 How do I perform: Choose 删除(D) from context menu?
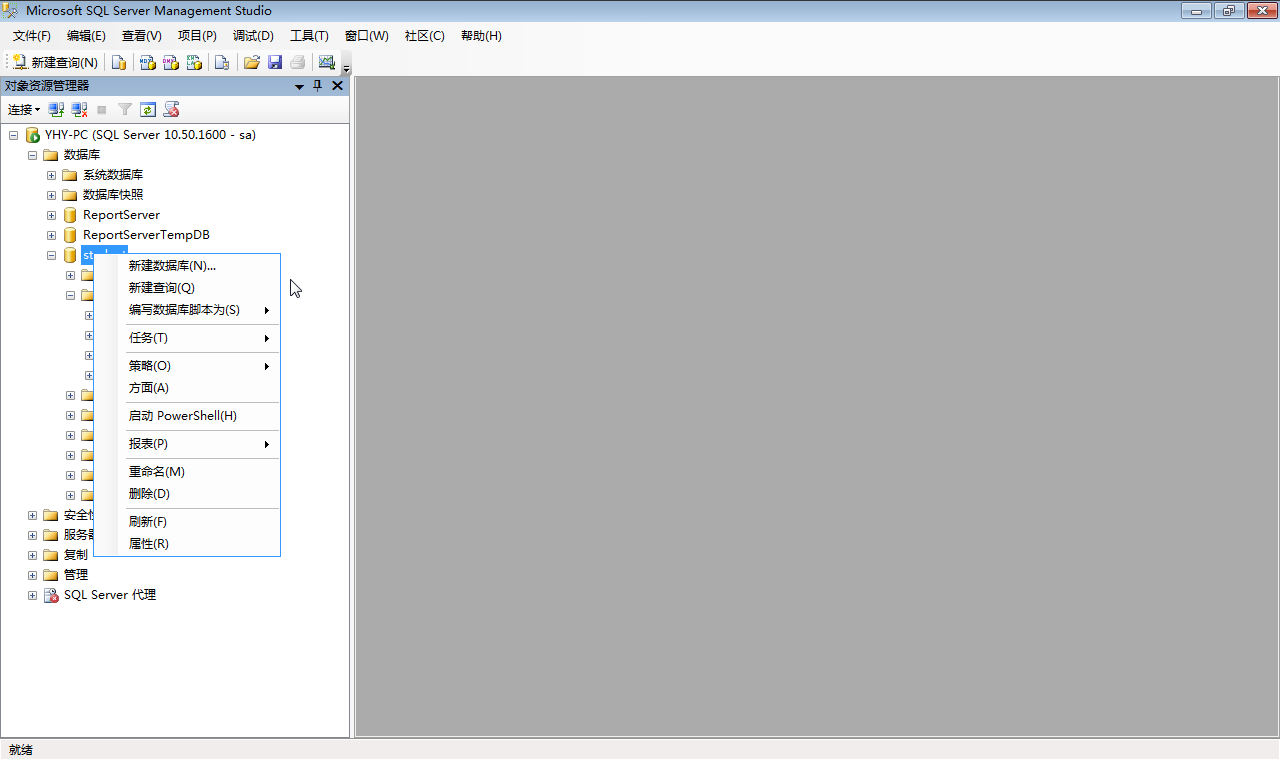187,494
